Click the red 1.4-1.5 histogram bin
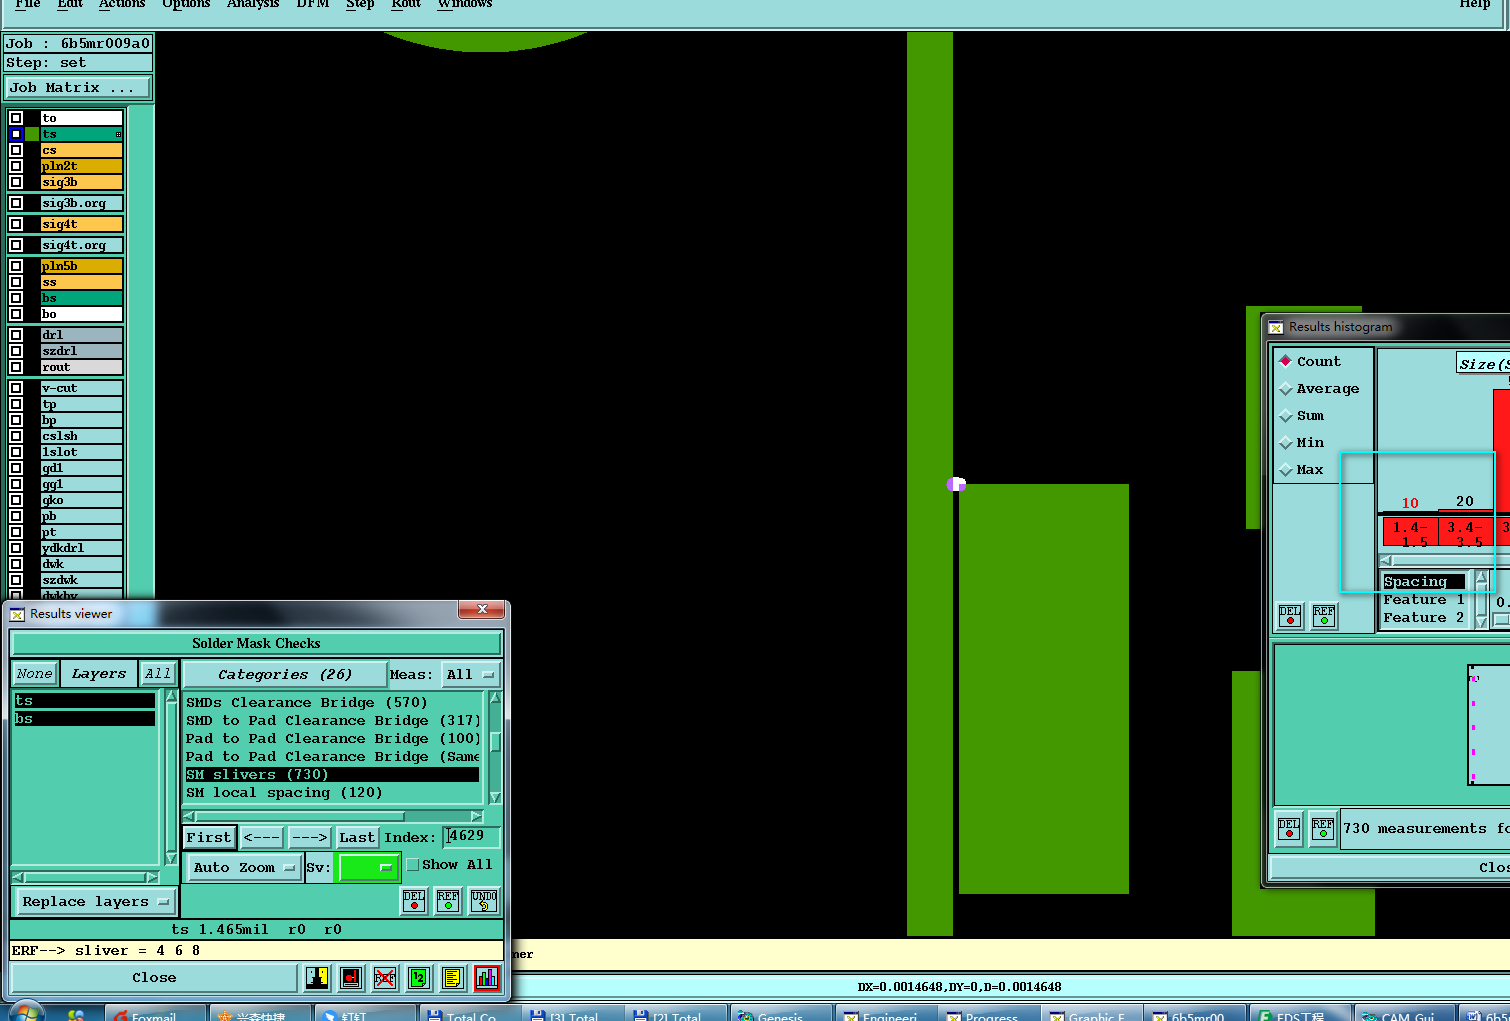 [x=1410, y=532]
